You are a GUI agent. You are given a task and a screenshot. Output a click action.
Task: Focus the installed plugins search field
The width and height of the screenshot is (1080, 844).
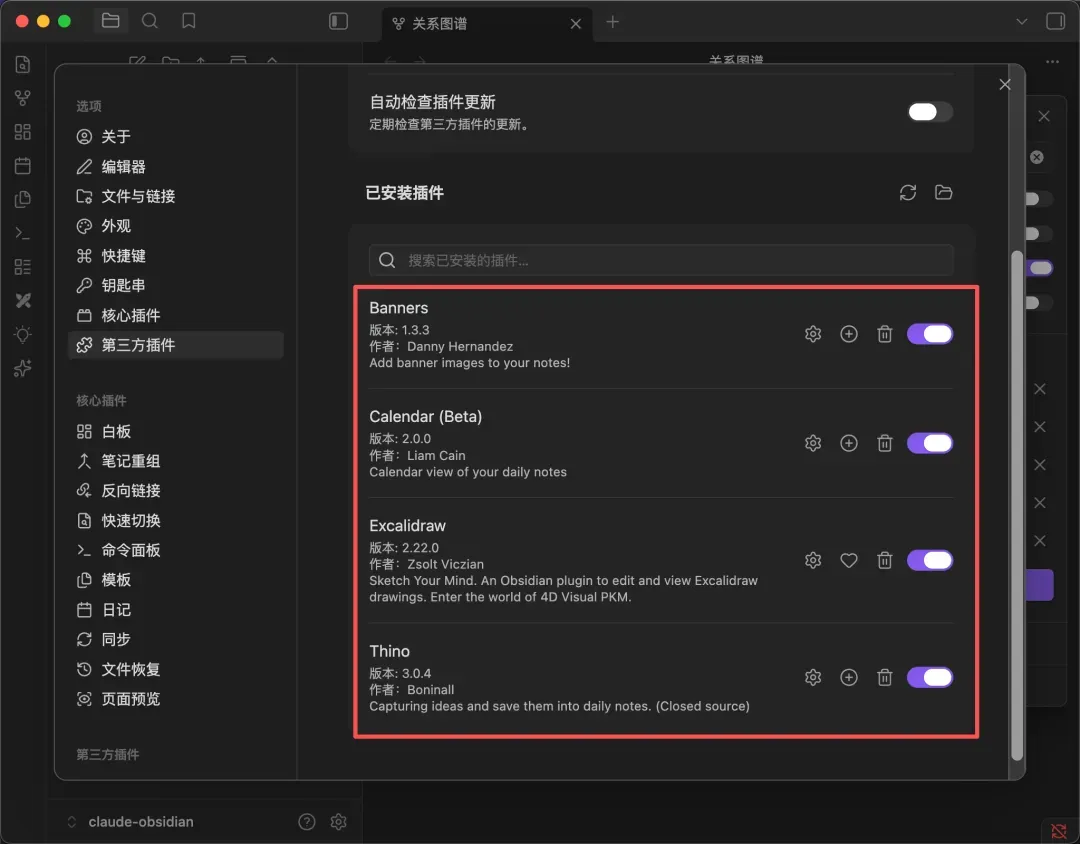(x=661, y=260)
